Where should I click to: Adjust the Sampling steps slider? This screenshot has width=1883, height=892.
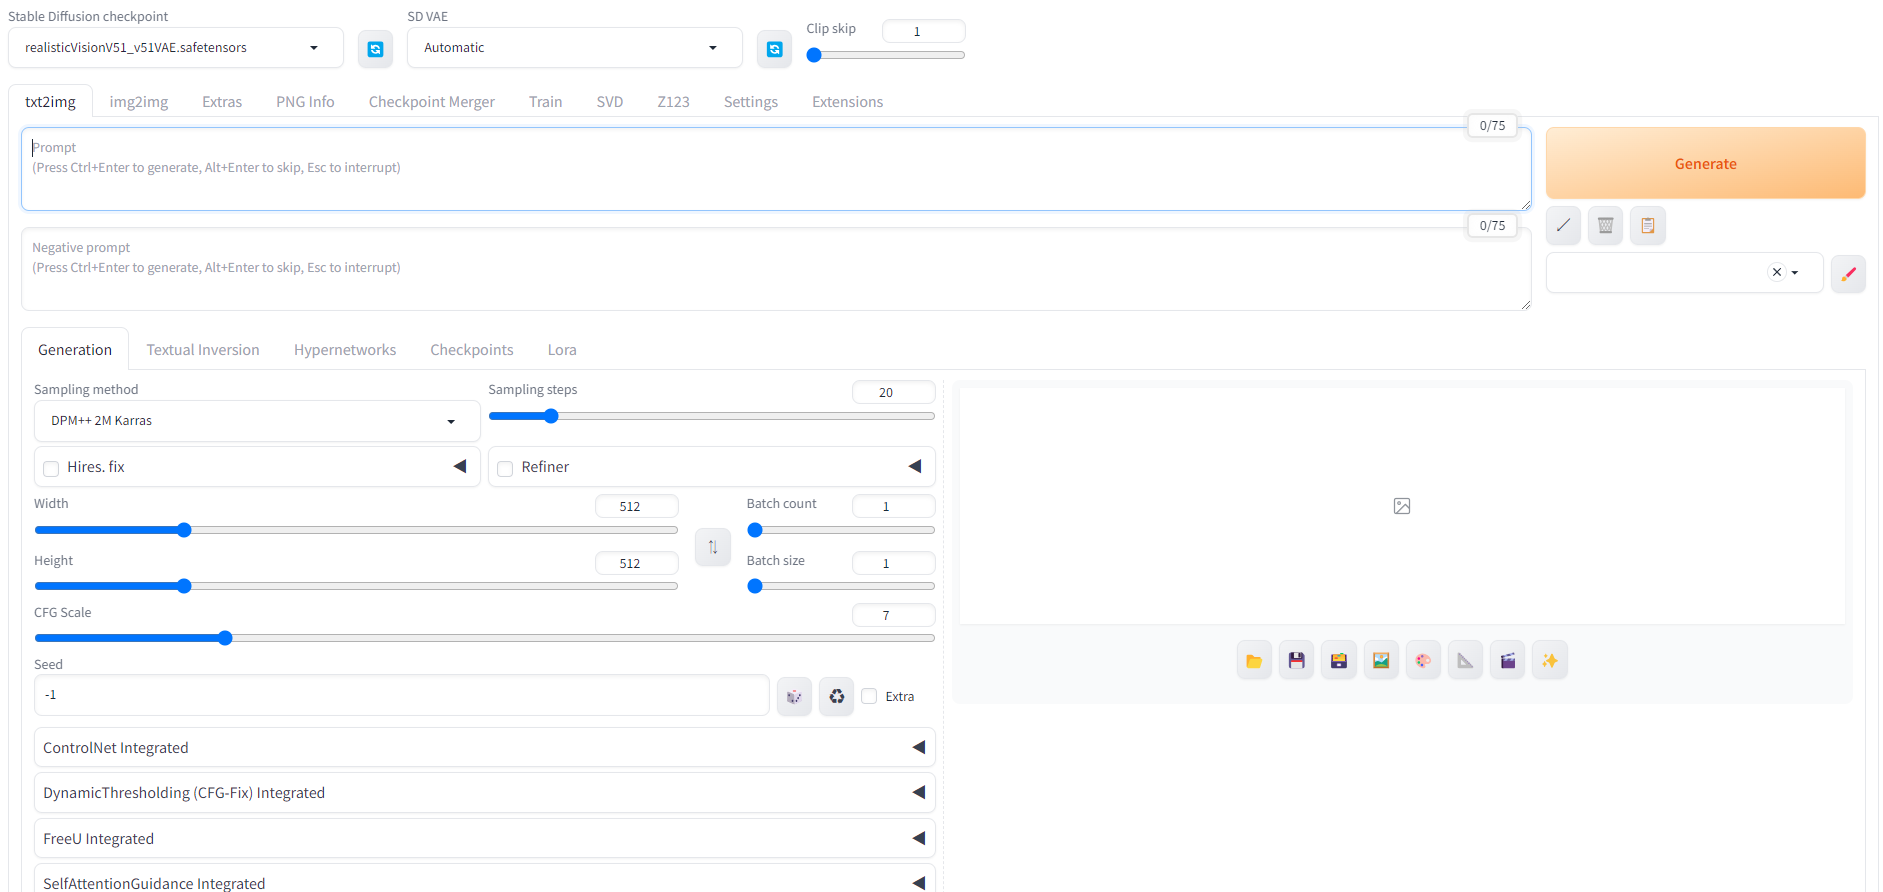712,416
